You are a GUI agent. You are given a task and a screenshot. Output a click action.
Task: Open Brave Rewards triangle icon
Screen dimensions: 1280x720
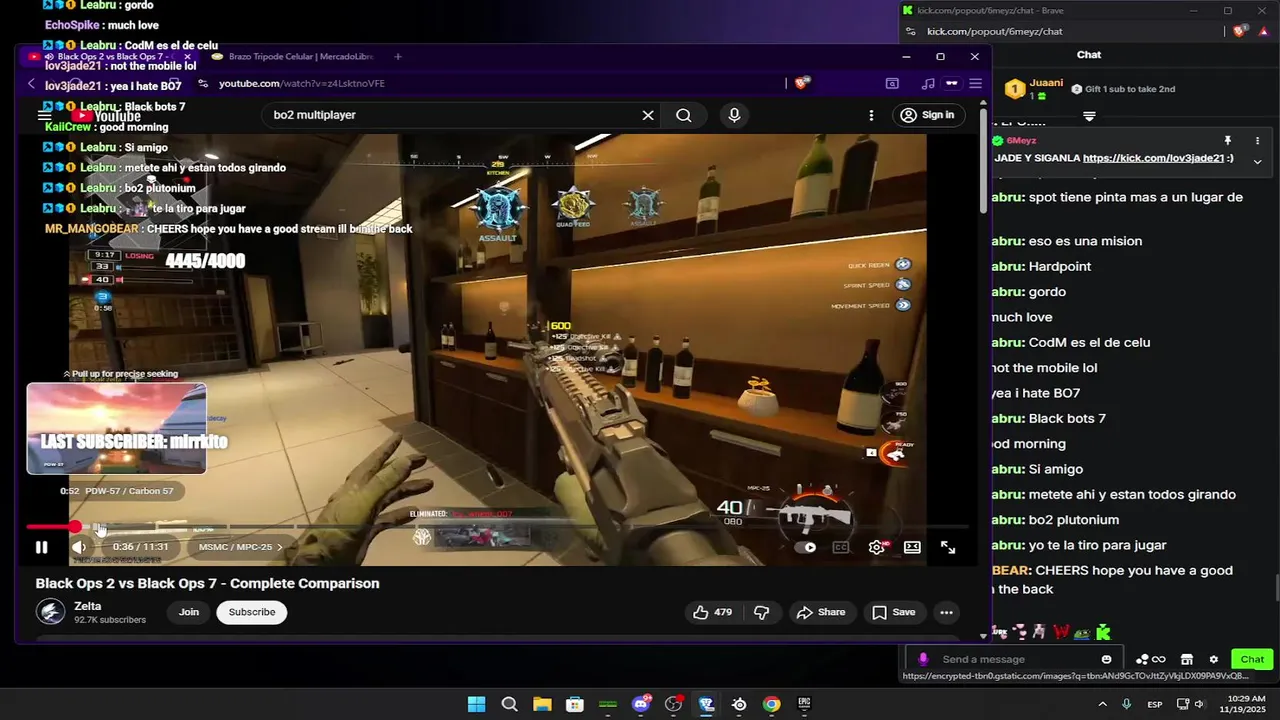pos(1263,32)
